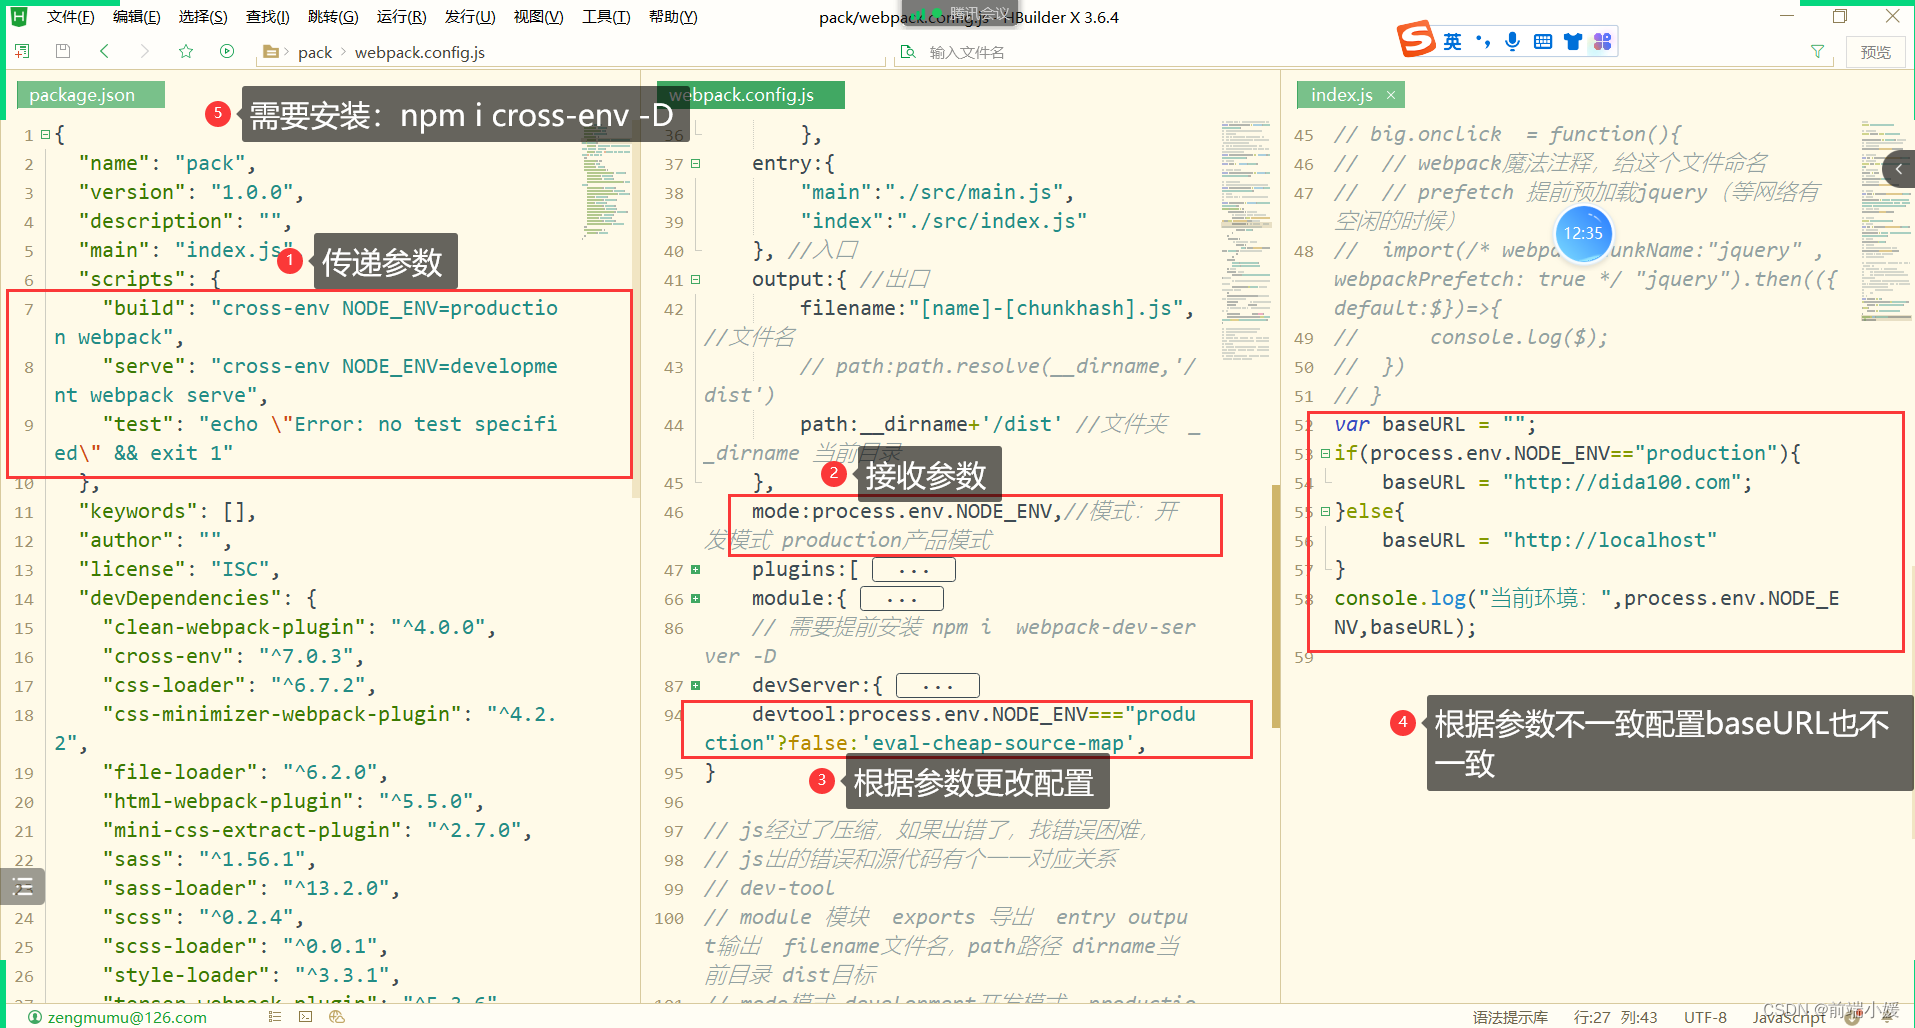Open the 查找(I) menu
Screen dimensions: 1915x1028
click(268, 17)
